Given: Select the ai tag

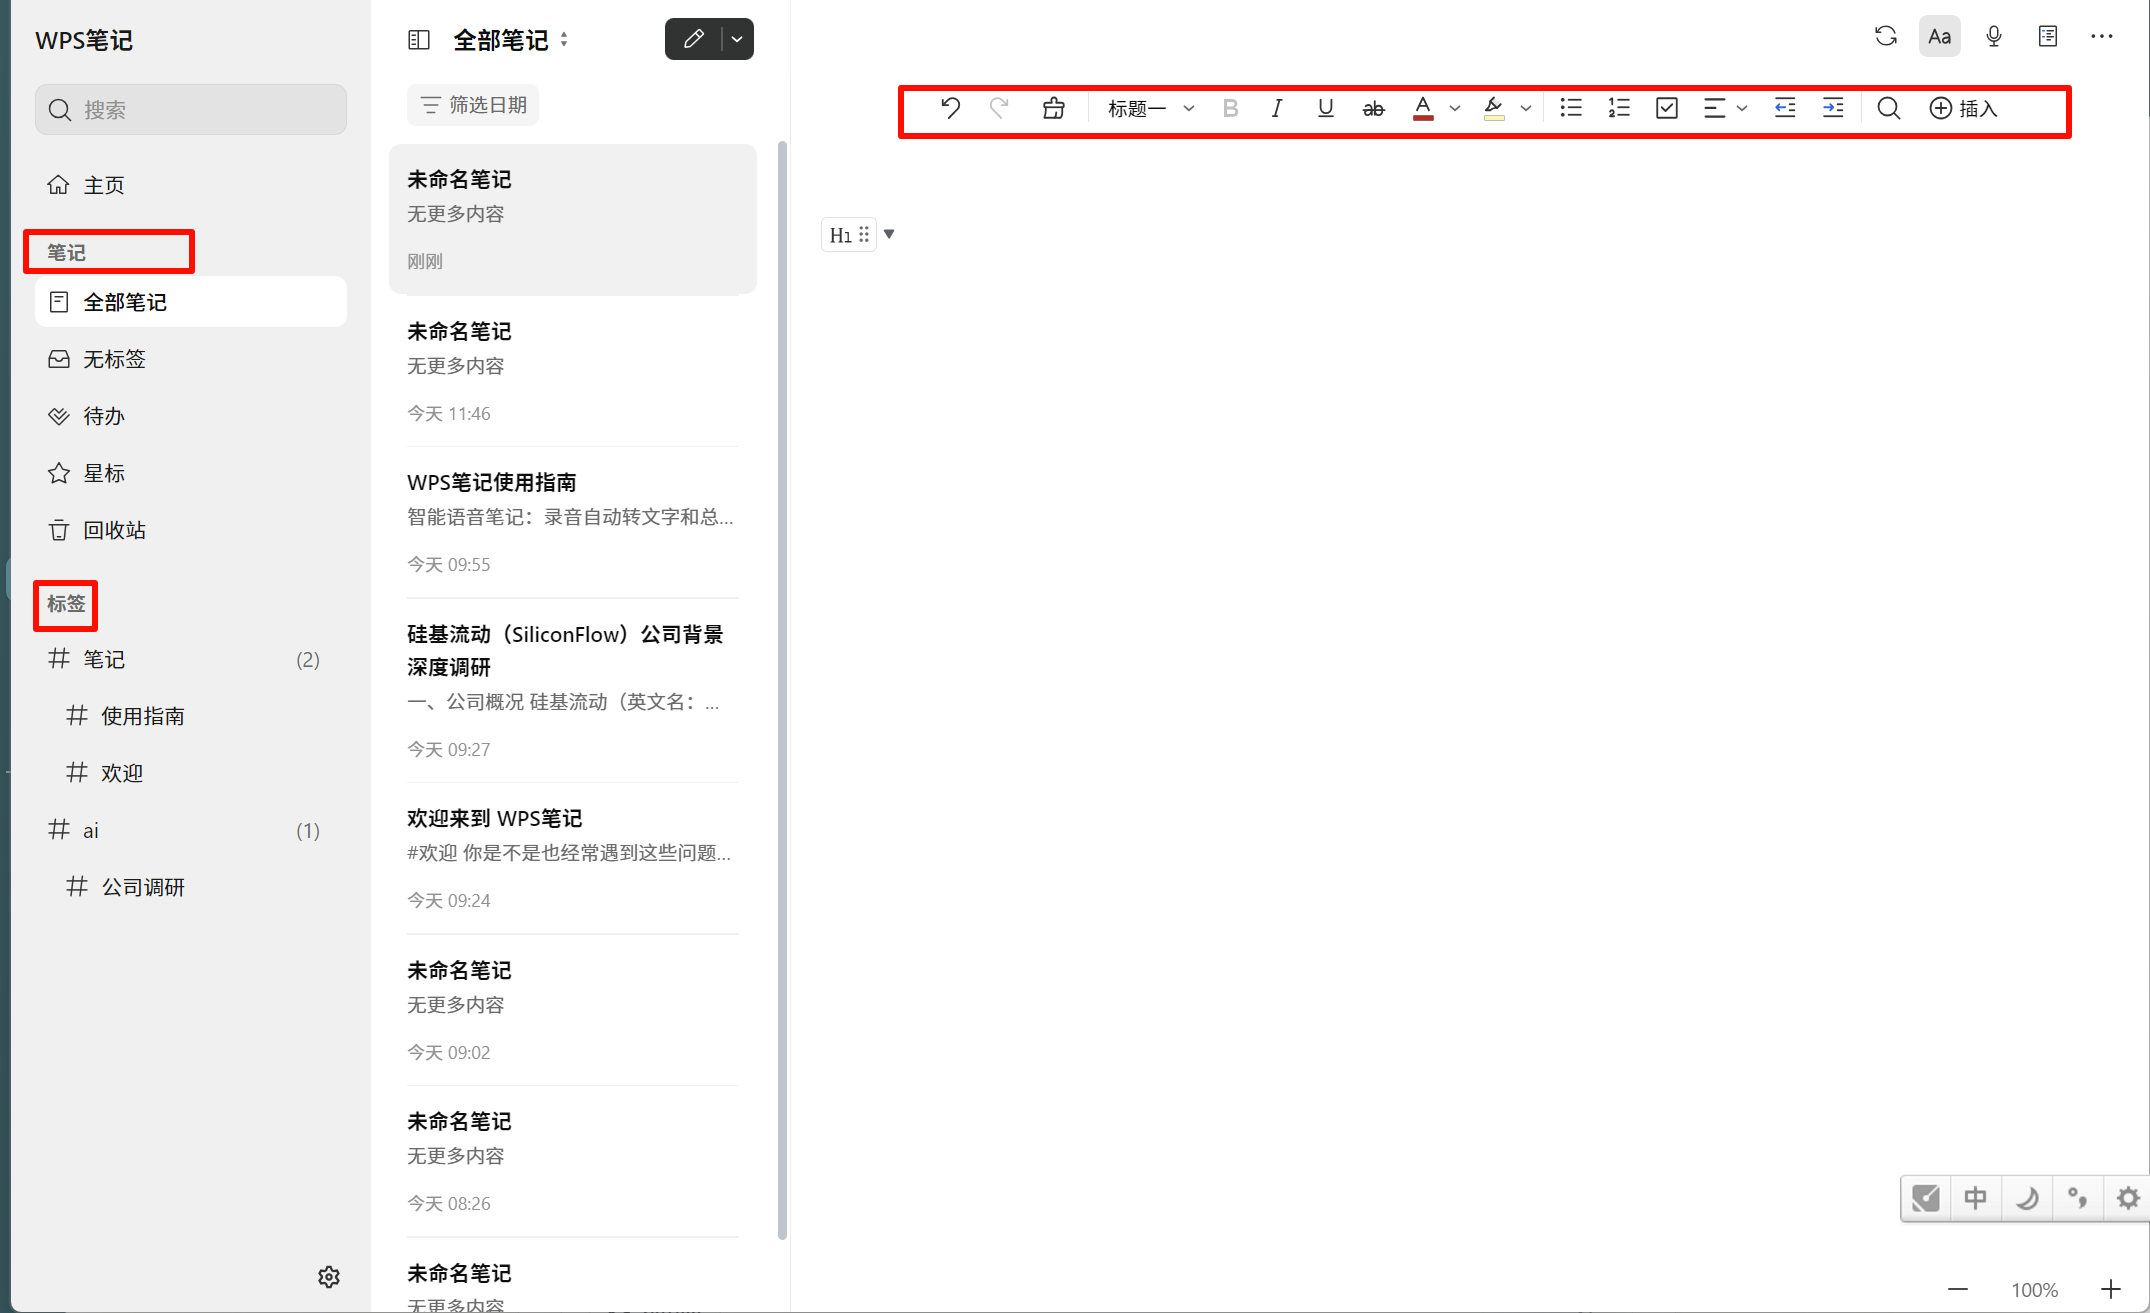Looking at the screenshot, I should [x=191, y=830].
